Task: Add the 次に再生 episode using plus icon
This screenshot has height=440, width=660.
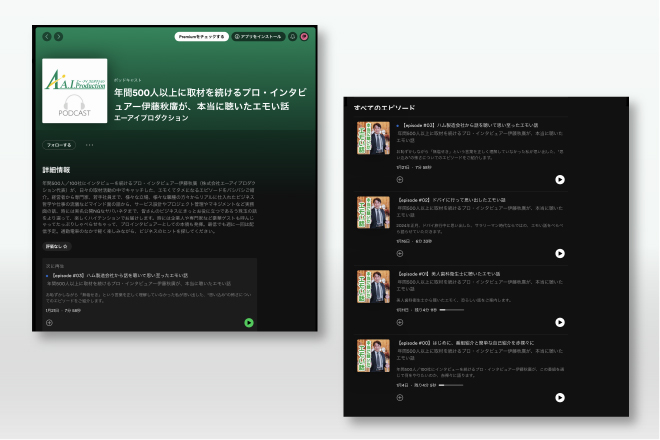Action: (49, 323)
